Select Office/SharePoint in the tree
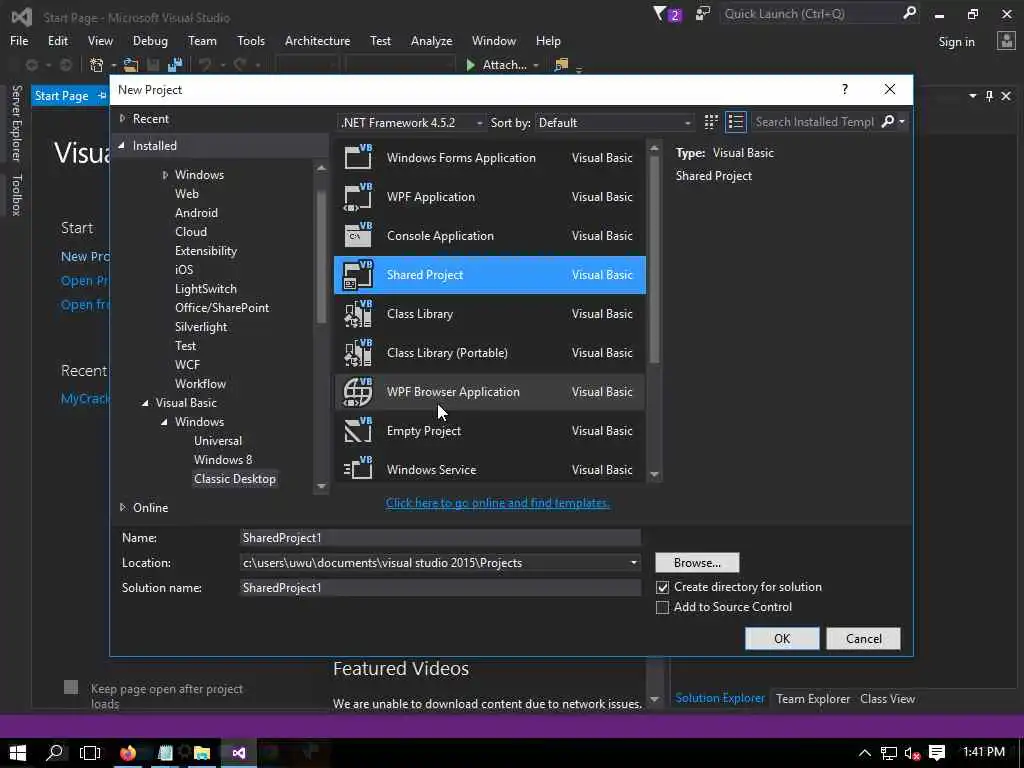1024x768 pixels. tap(222, 308)
